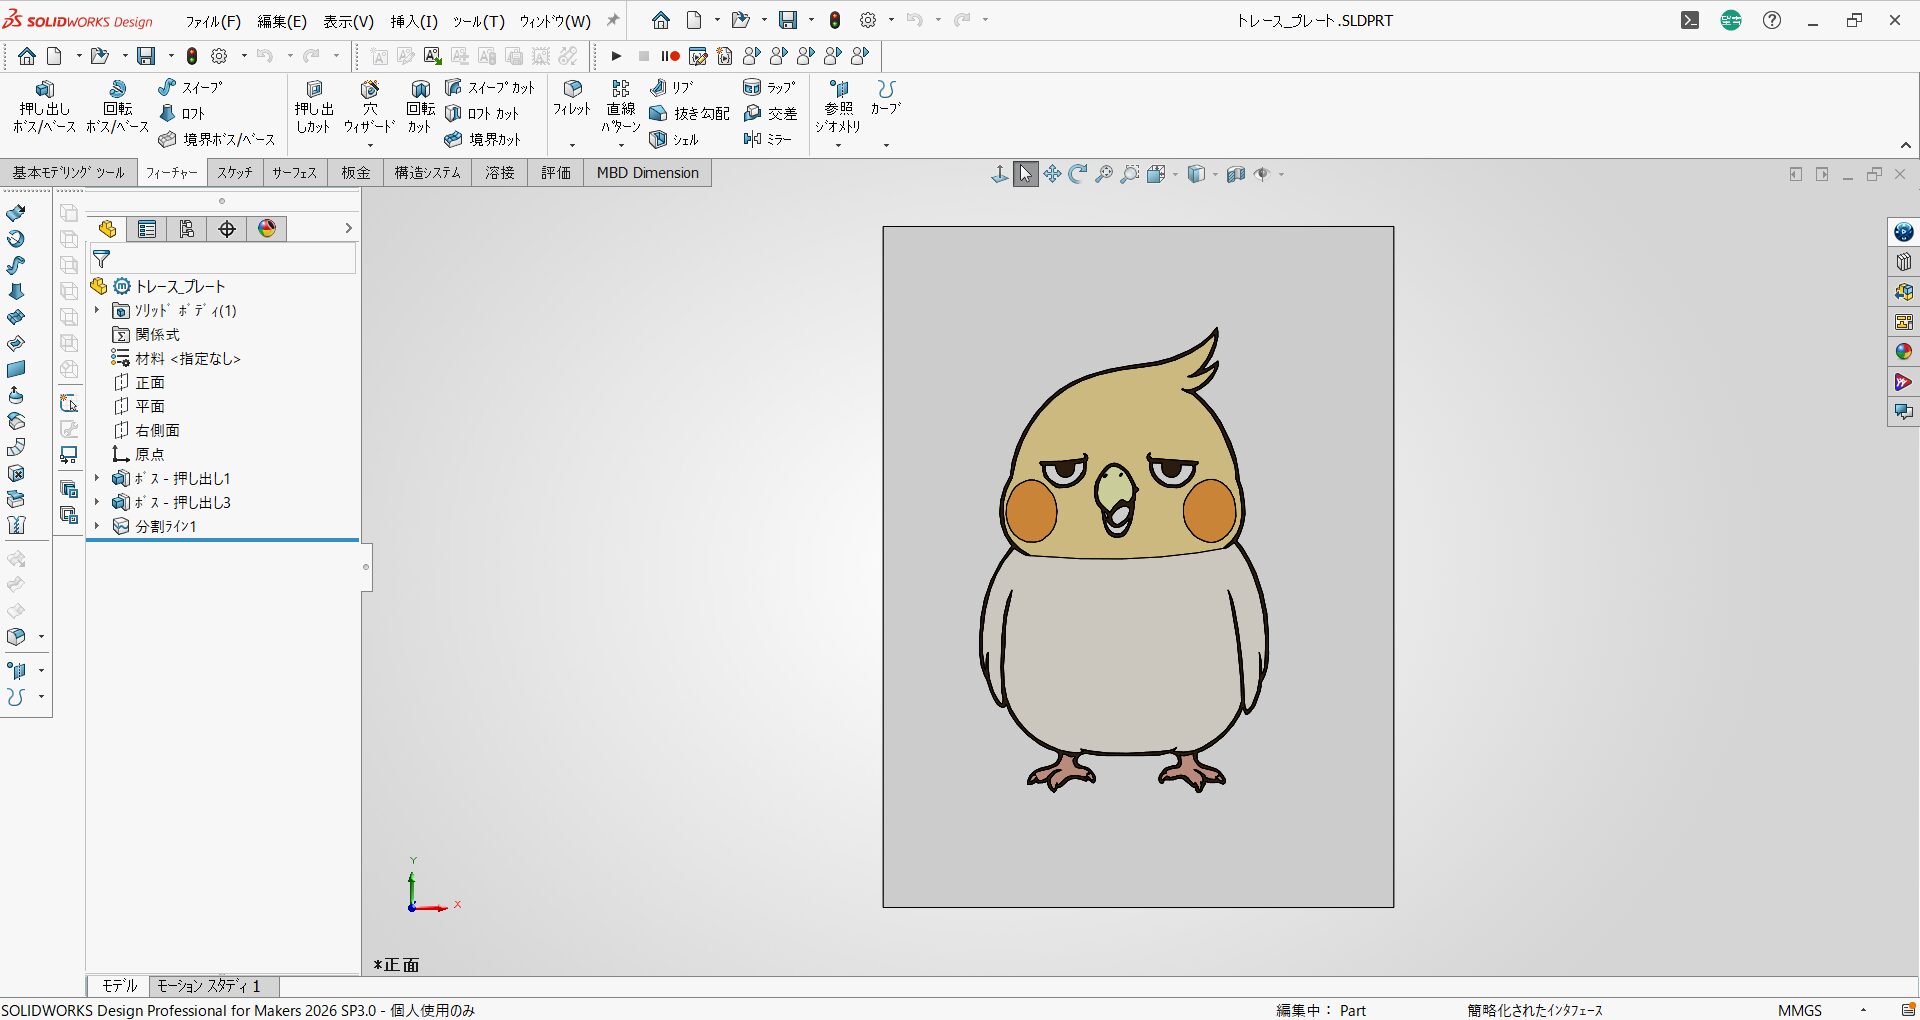1920x1020 pixels.
Task: Open the フィレット dropdown arrow
Action: [x=572, y=145]
